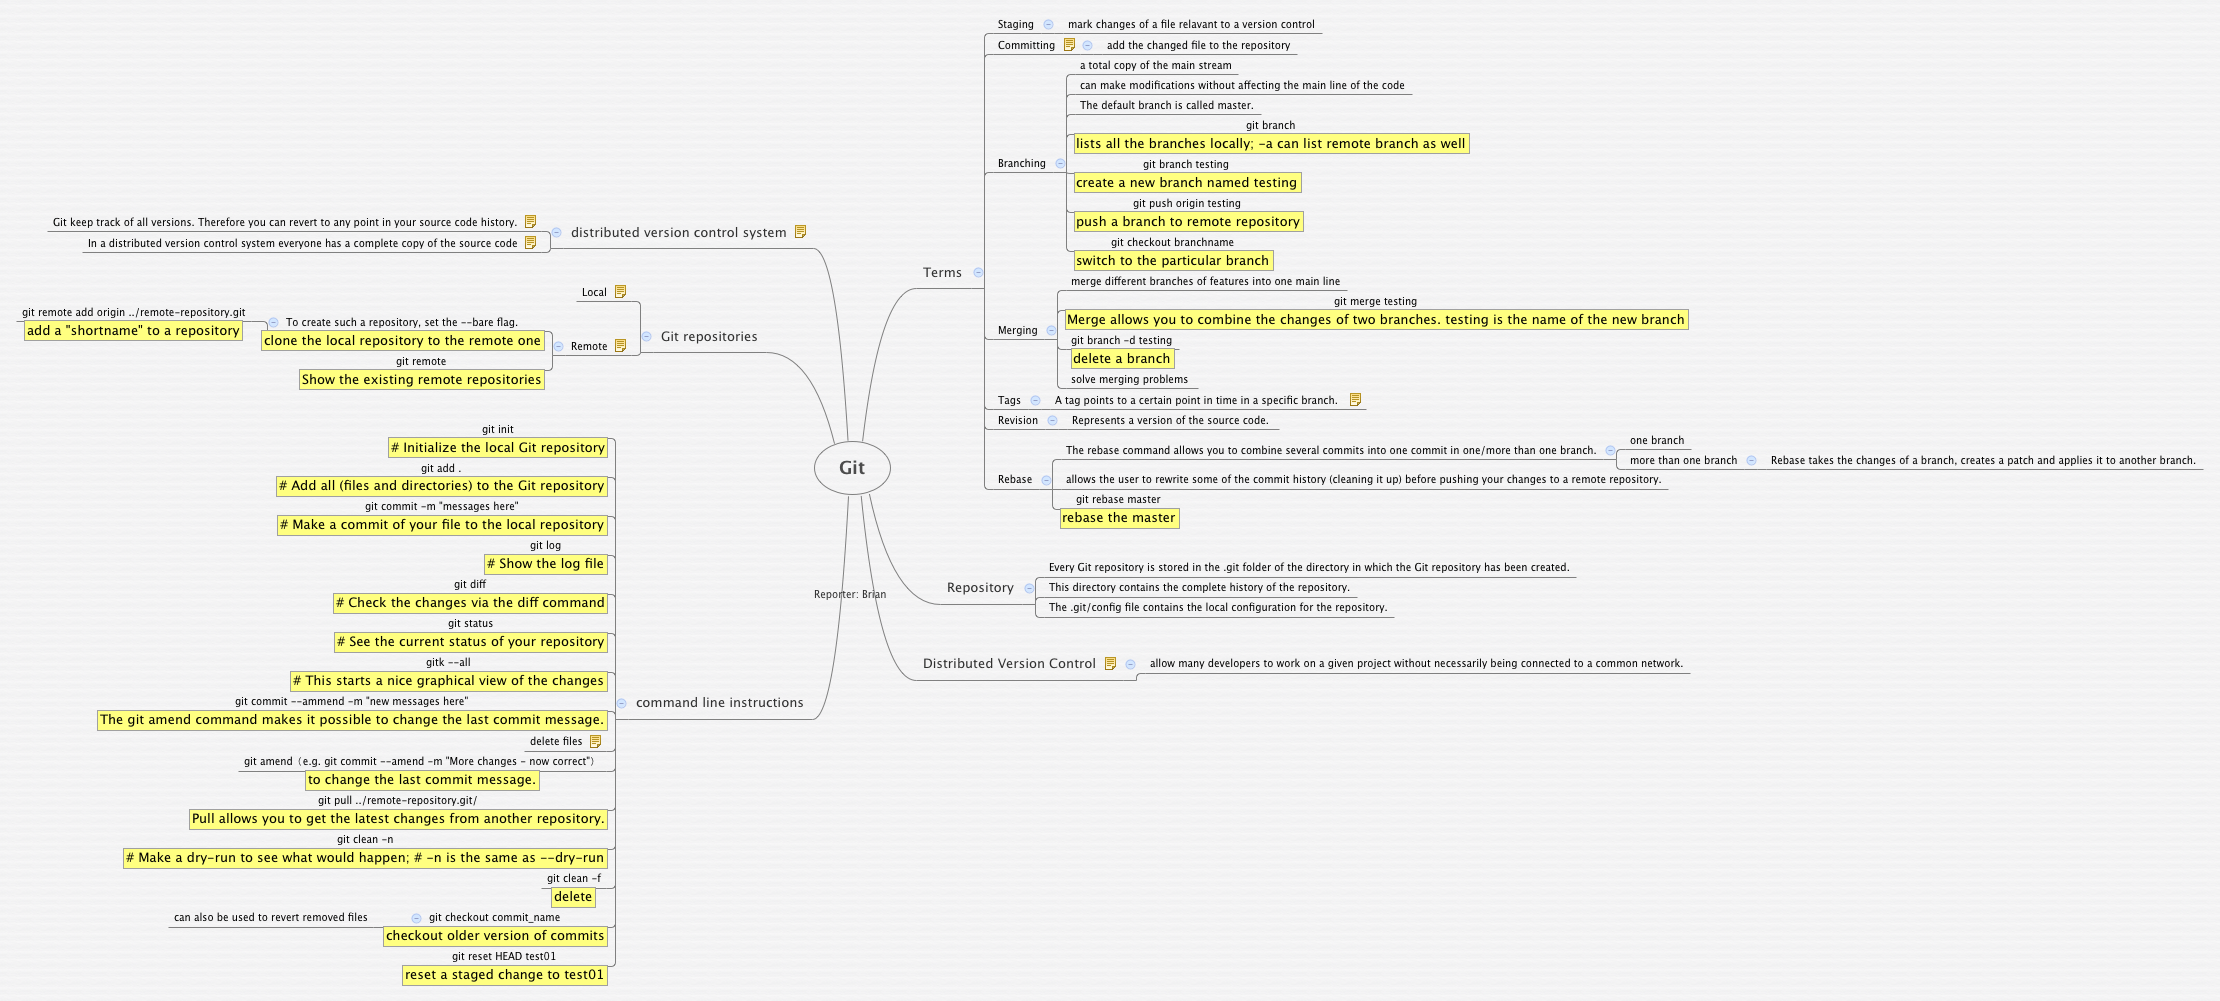Select the "delete a branch" node
The image size is (2220, 1001).
click(1122, 358)
